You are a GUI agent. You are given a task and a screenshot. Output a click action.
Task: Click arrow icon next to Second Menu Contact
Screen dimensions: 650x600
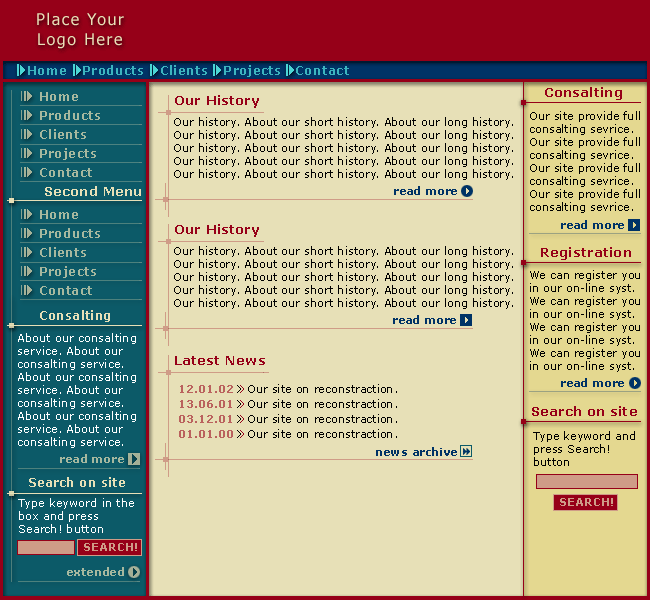(x=27, y=291)
